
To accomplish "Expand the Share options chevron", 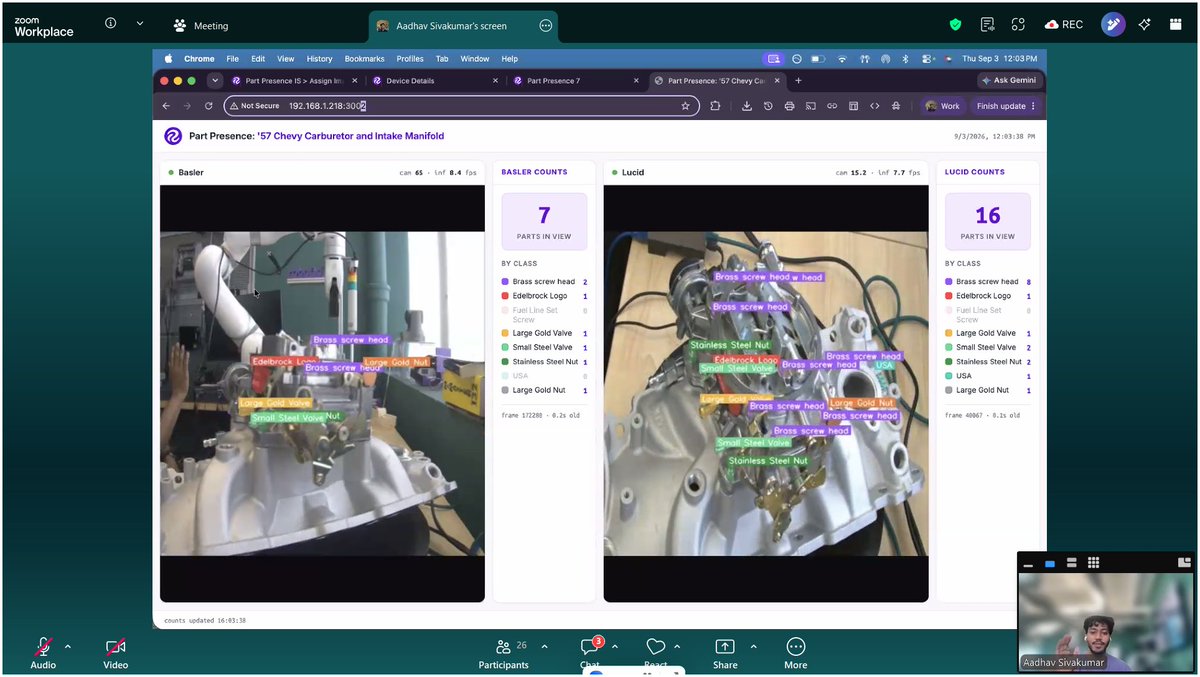I will click(x=753, y=647).
